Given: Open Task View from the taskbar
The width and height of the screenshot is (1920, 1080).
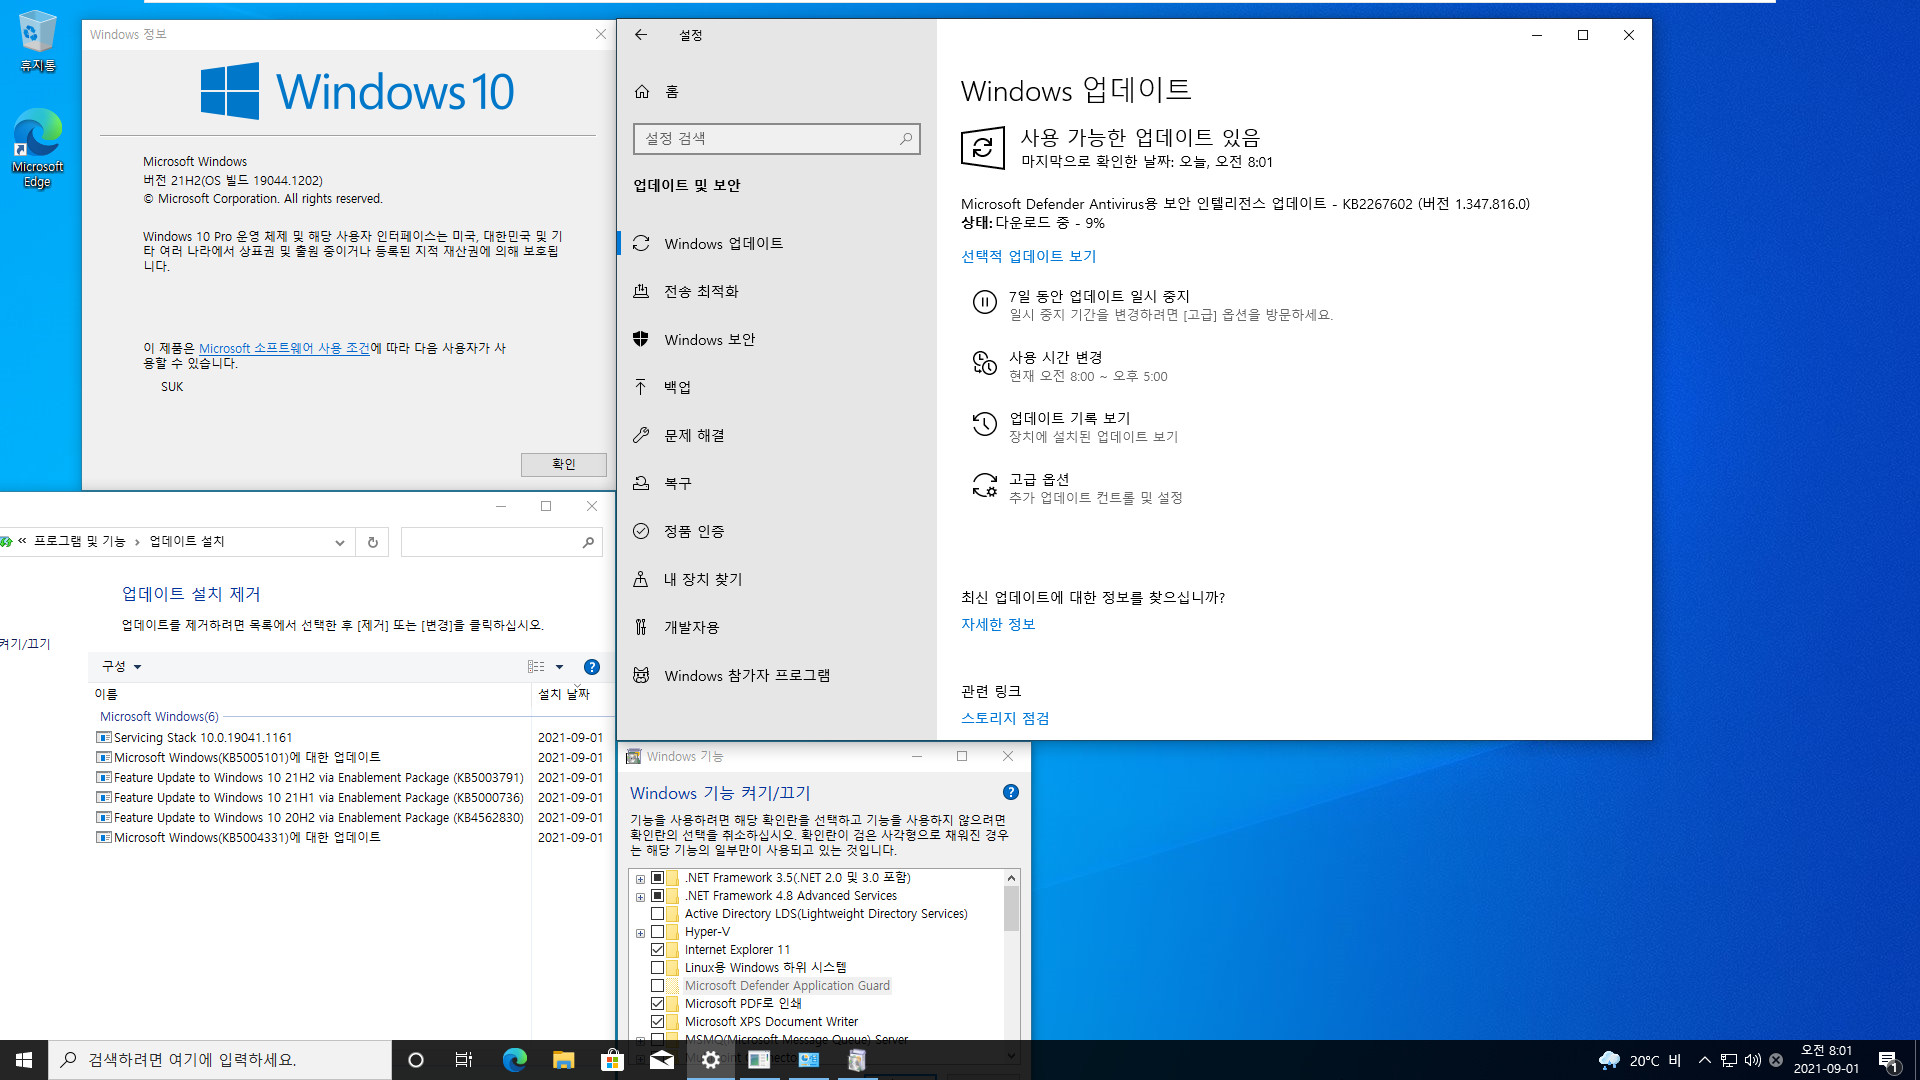Looking at the screenshot, I should tap(464, 1060).
